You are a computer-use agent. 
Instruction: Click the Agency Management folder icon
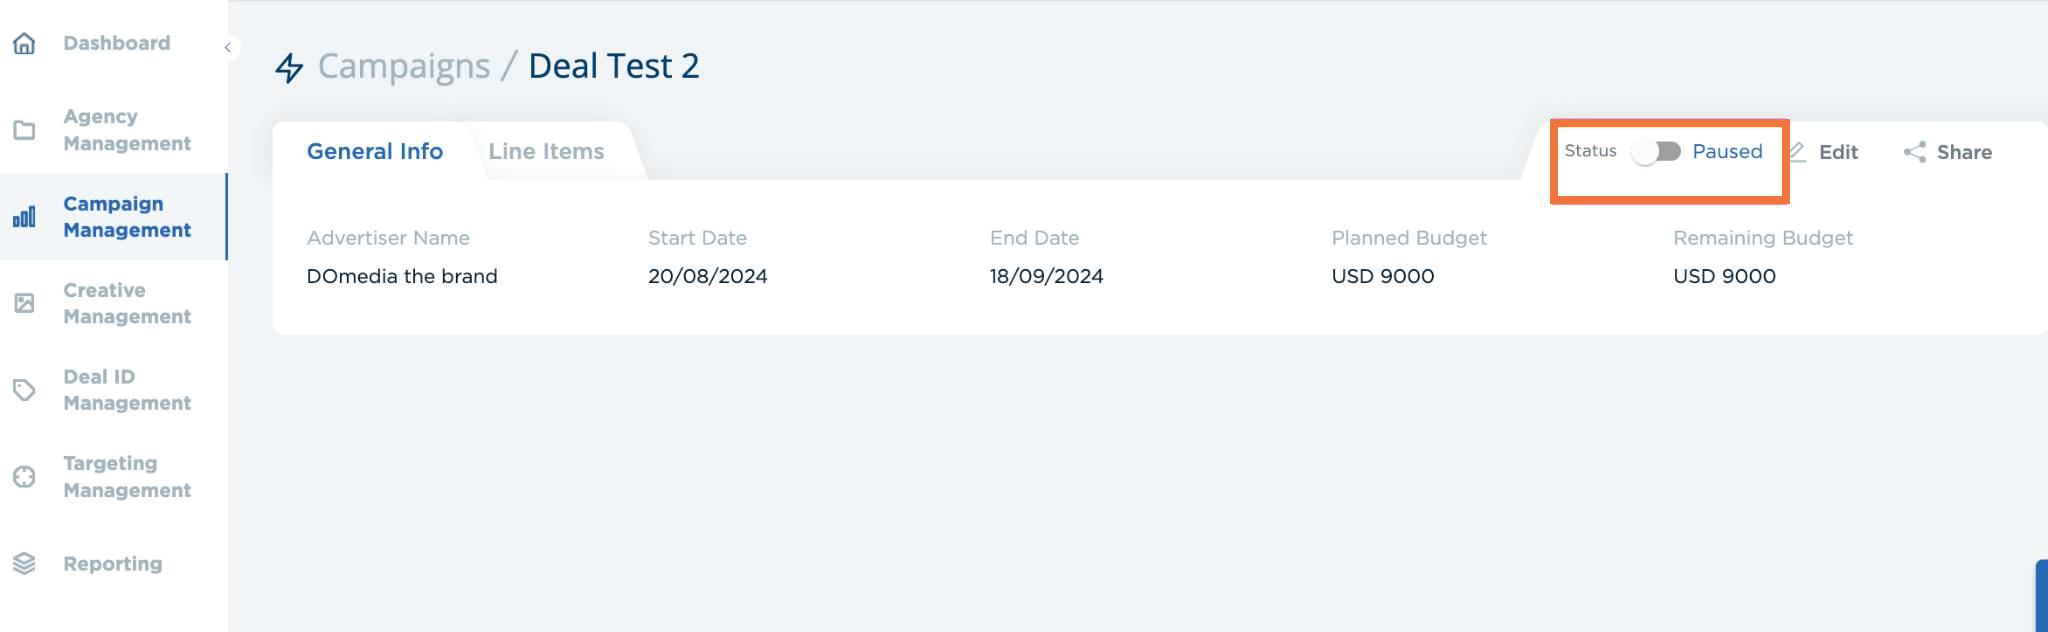(x=24, y=130)
